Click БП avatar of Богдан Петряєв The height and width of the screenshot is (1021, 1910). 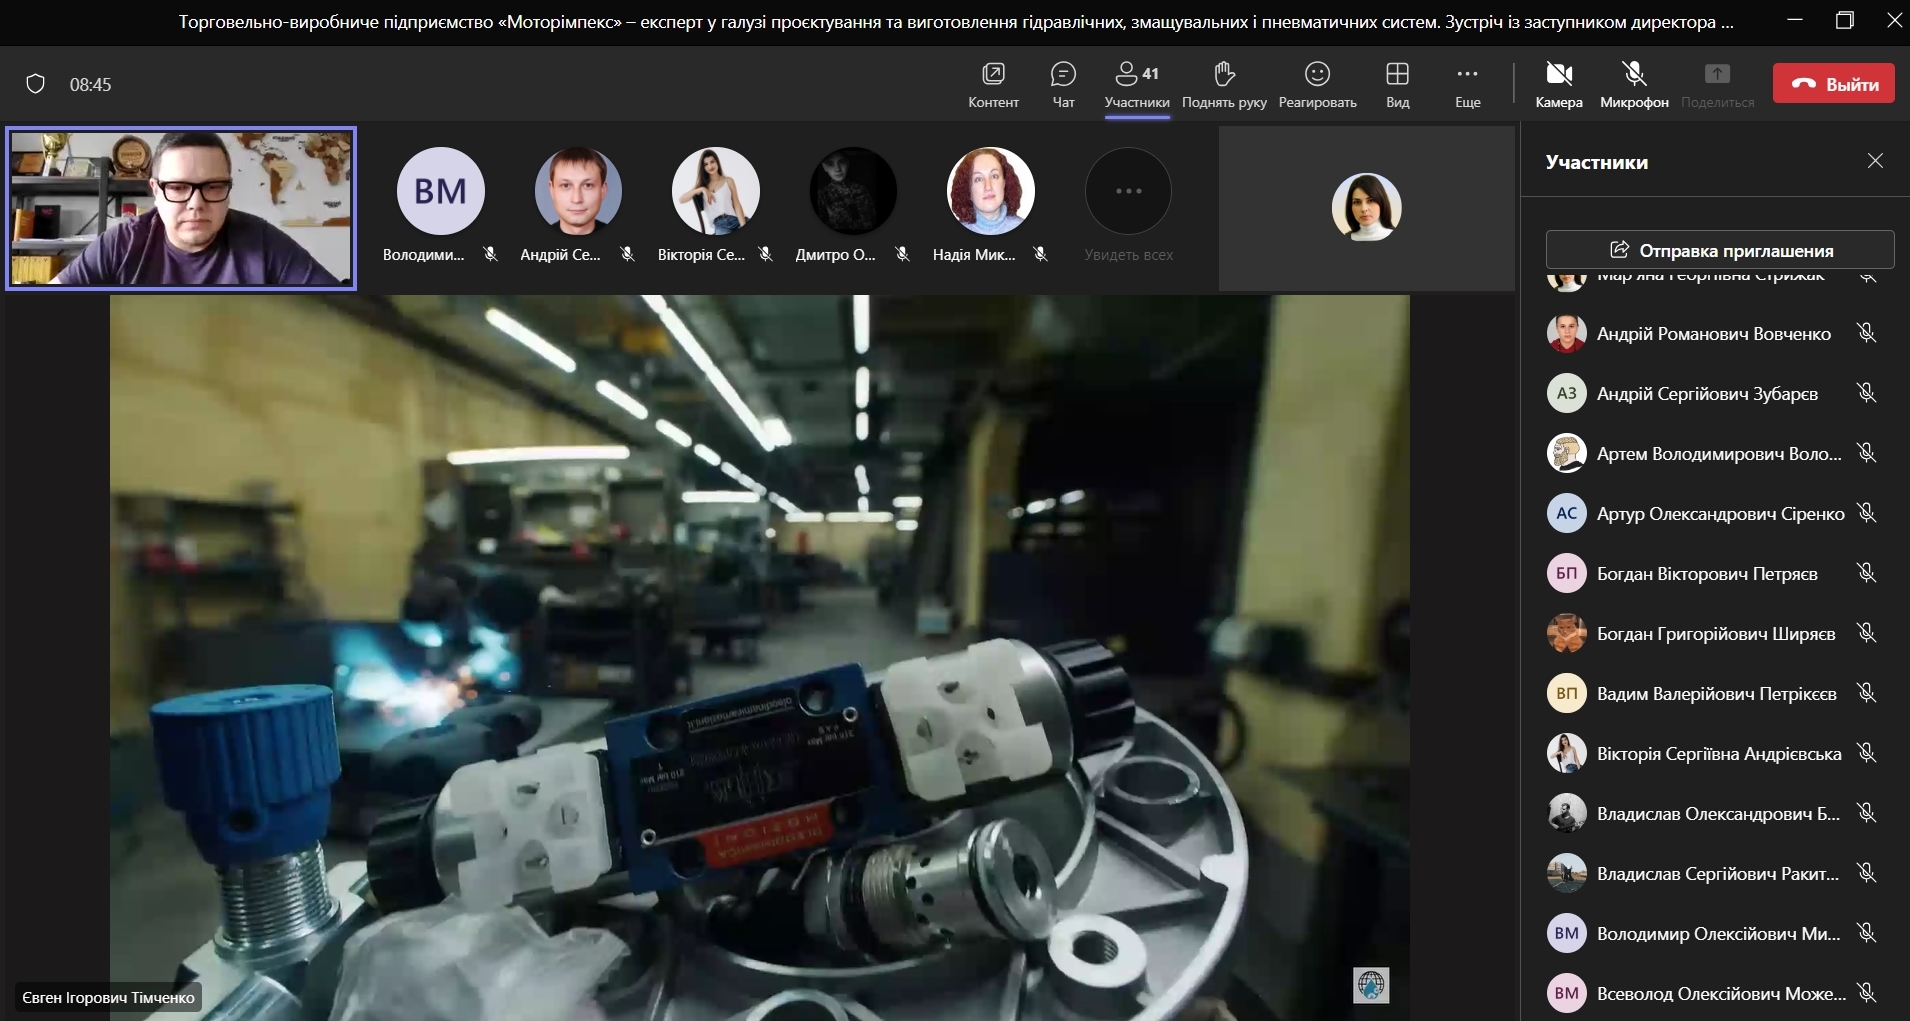point(1566,573)
